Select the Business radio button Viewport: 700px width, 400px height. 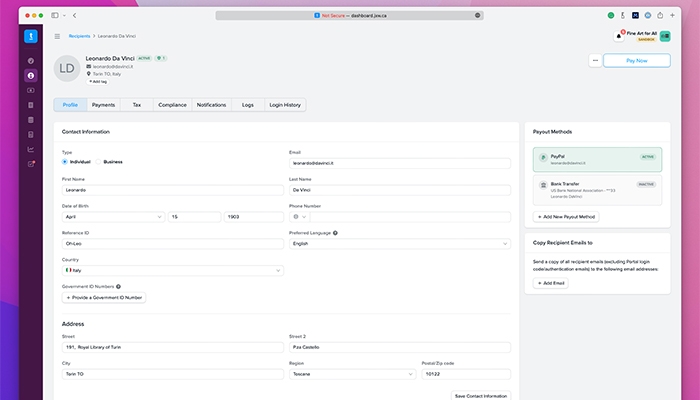click(x=98, y=162)
